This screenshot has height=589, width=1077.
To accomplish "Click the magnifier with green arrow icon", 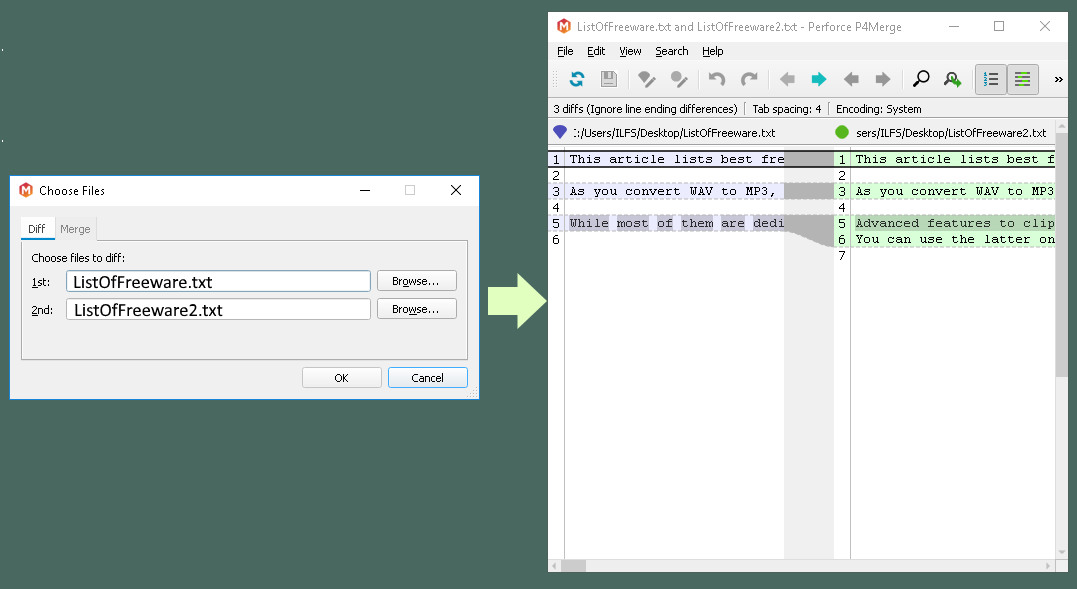I will [953, 80].
